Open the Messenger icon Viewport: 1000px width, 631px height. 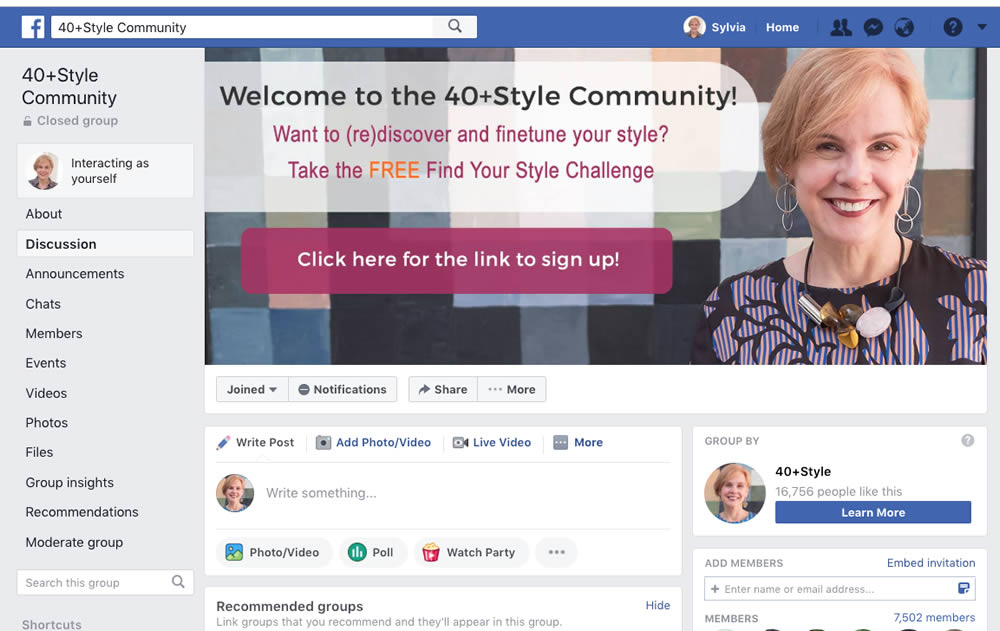tap(873, 27)
